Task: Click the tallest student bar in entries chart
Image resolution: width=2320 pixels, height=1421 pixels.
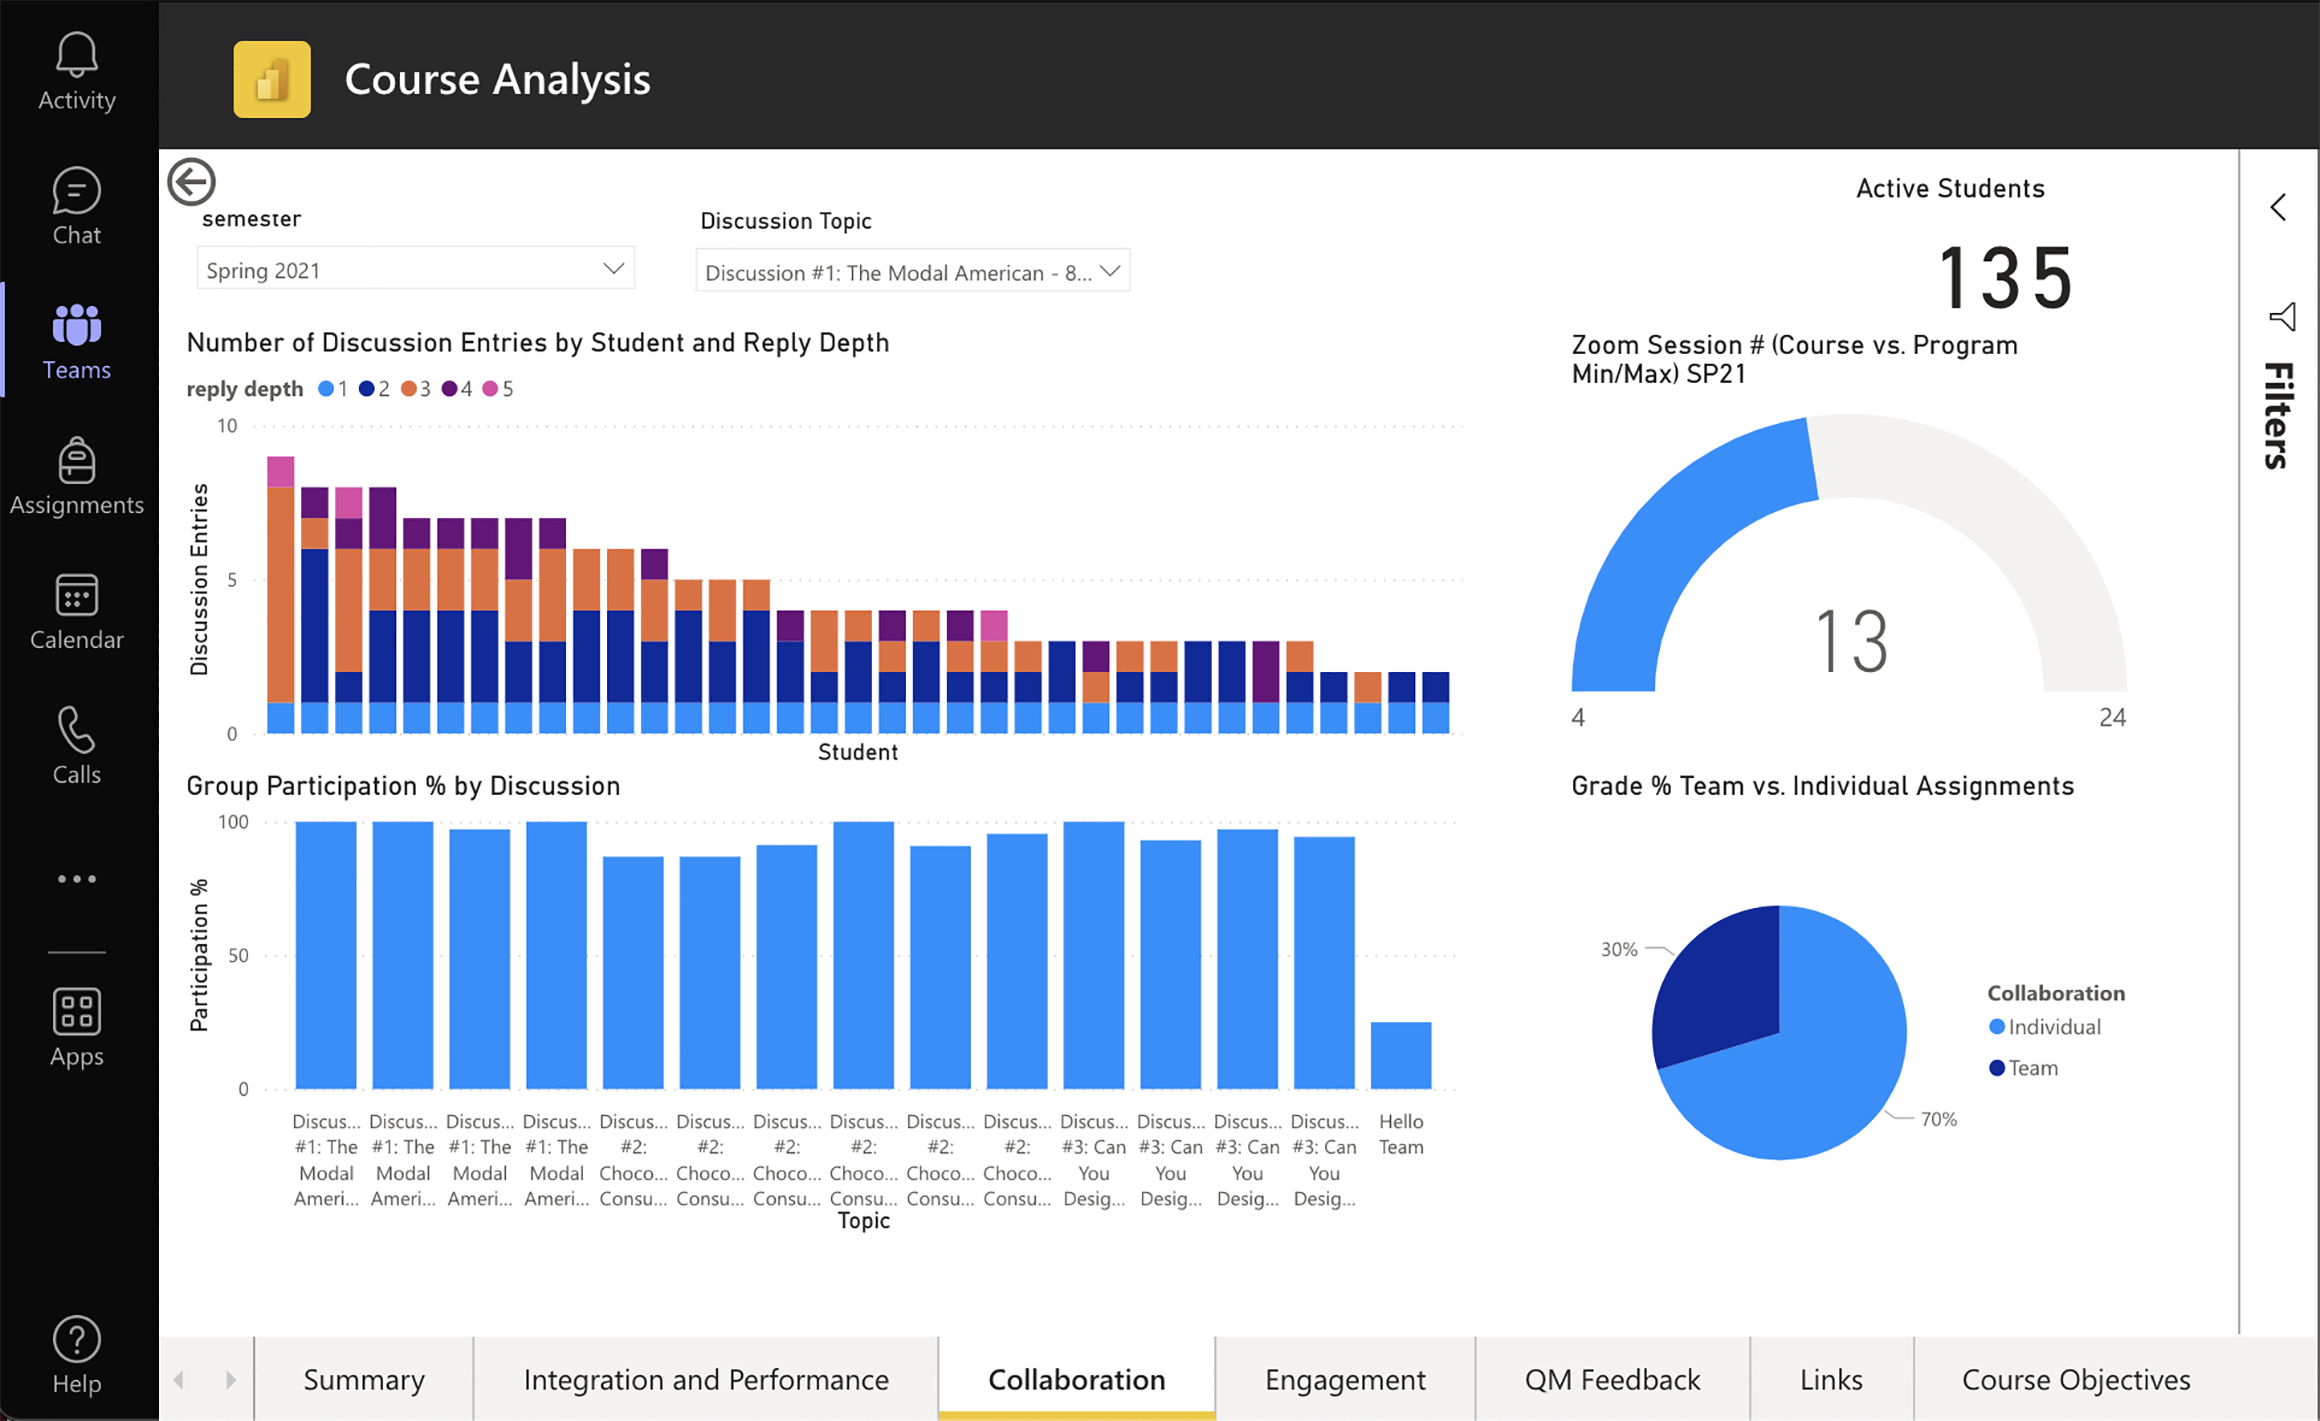Action: pos(281,595)
